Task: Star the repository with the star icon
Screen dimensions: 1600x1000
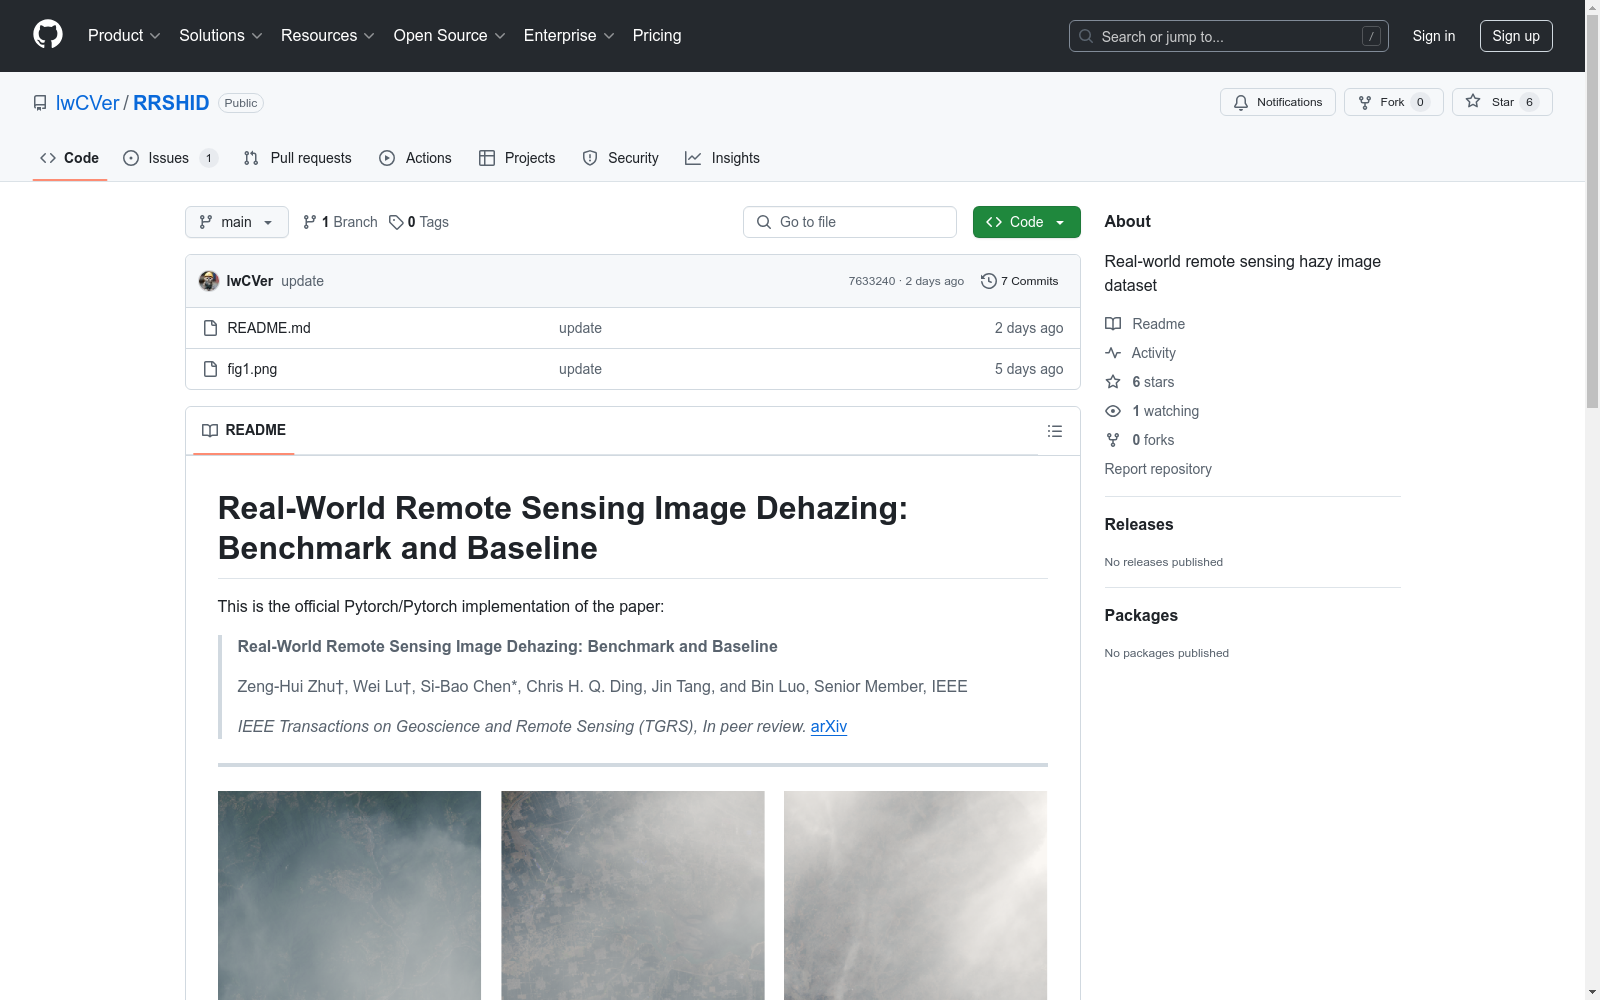Action: click(1472, 101)
